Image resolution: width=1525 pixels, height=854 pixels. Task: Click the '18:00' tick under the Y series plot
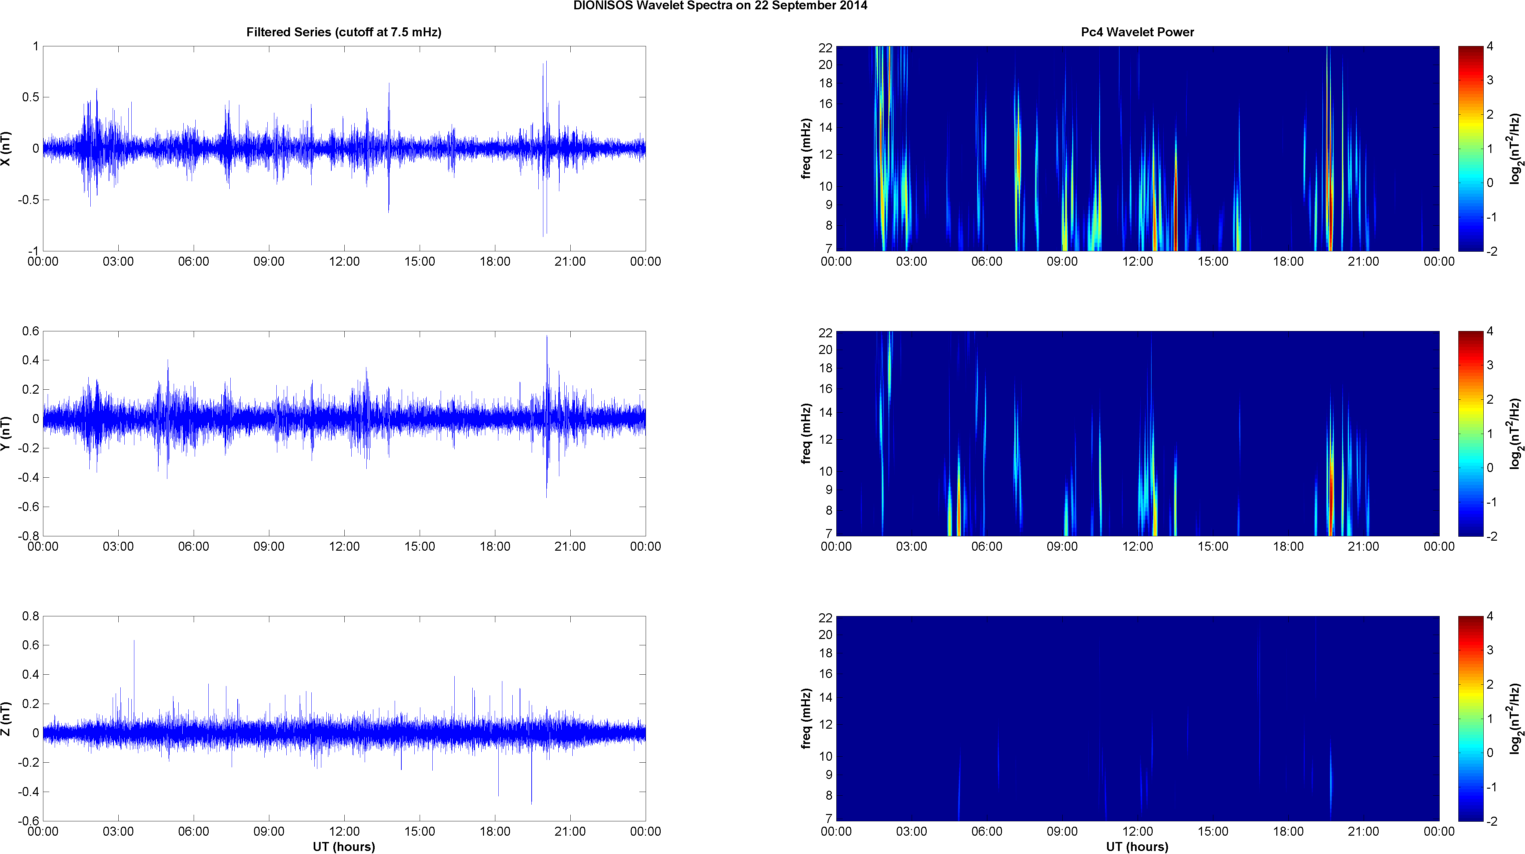(x=495, y=547)
